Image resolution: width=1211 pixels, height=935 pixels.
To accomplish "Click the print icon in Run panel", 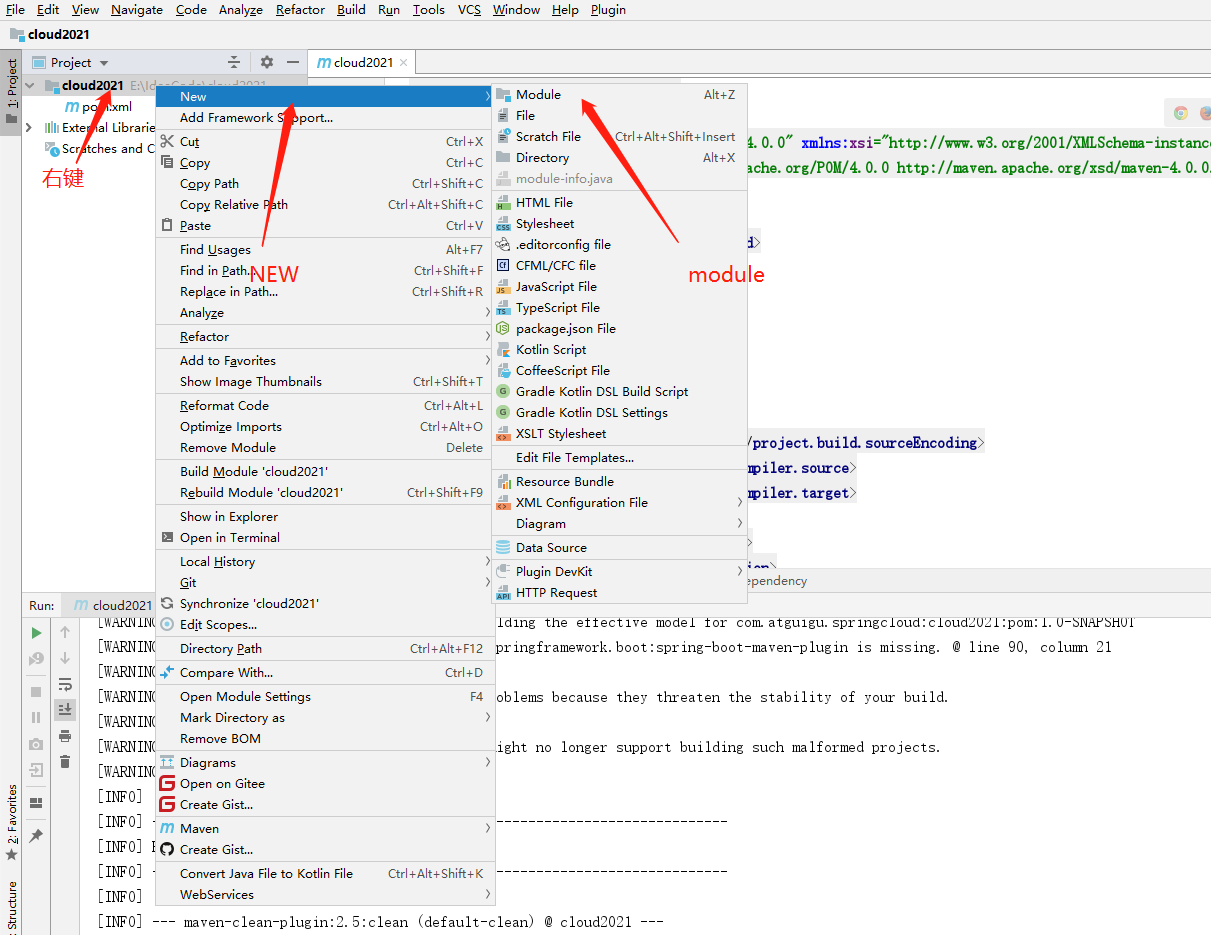I will [65, 735].
